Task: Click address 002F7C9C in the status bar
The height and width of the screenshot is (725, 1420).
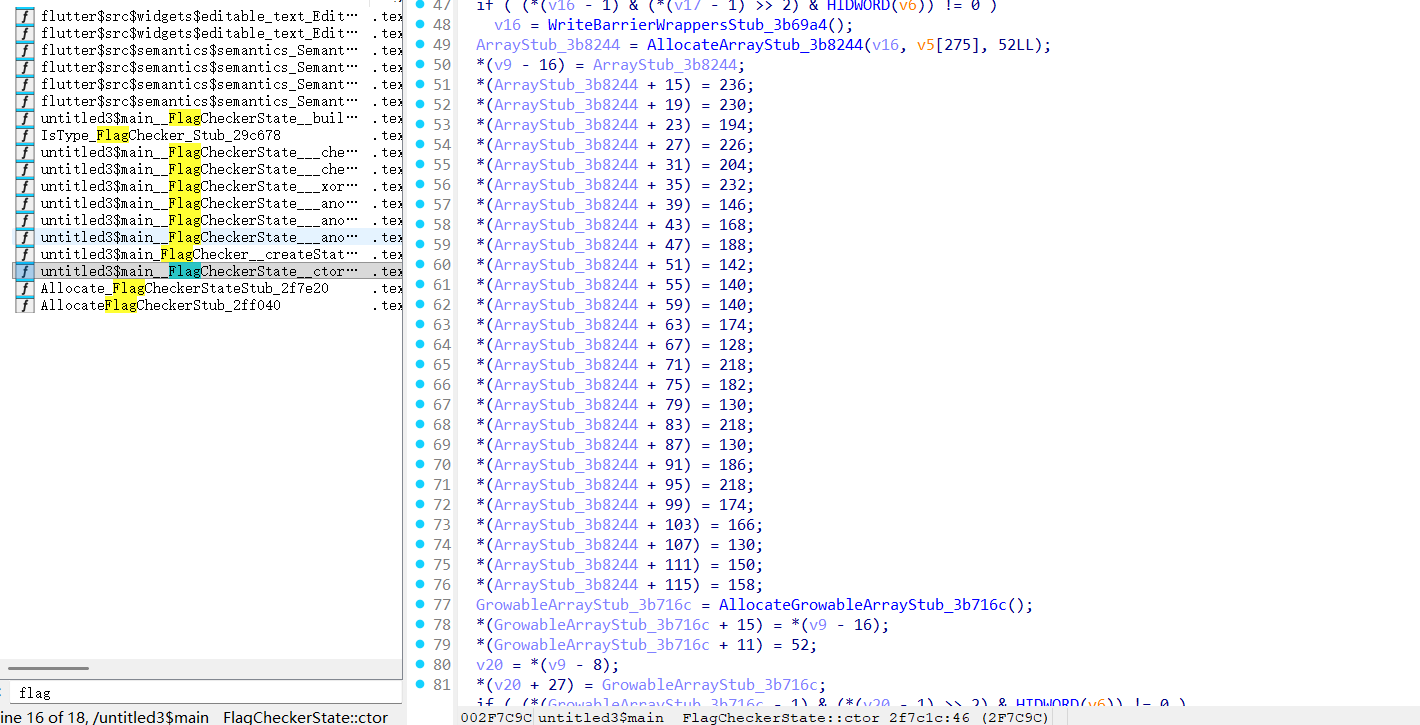Action: point(497,717)
